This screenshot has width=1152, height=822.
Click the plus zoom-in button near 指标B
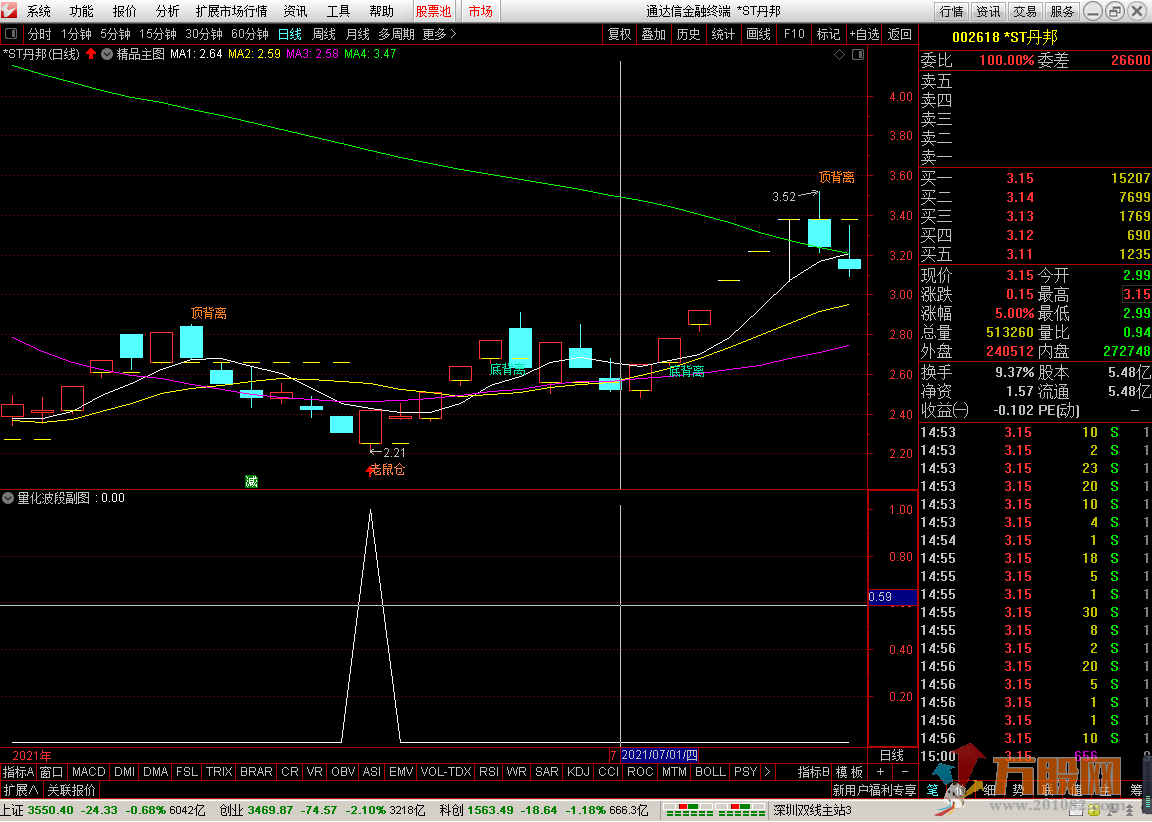880,771
